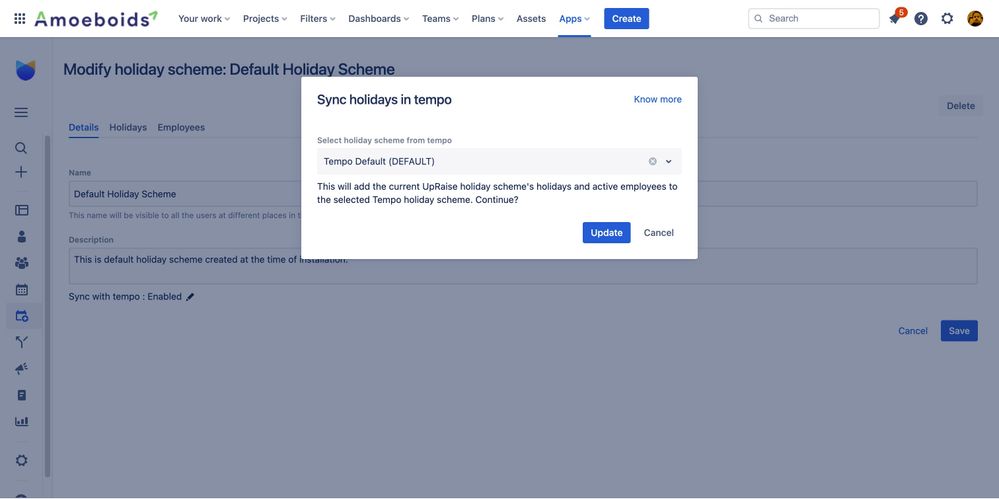Open the branching arrows icon in sidebar
The width and height of the screenshot is (999, 499).
22,342
